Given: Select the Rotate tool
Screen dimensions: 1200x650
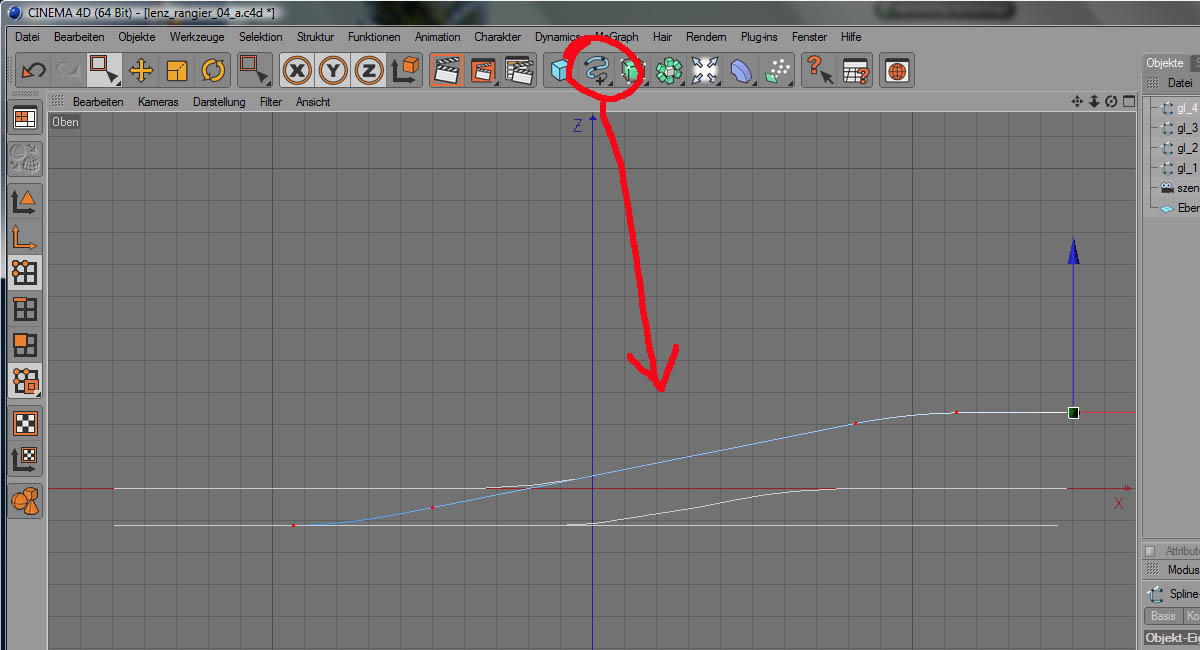Looking at the screenshot, I should coord(213,71).
